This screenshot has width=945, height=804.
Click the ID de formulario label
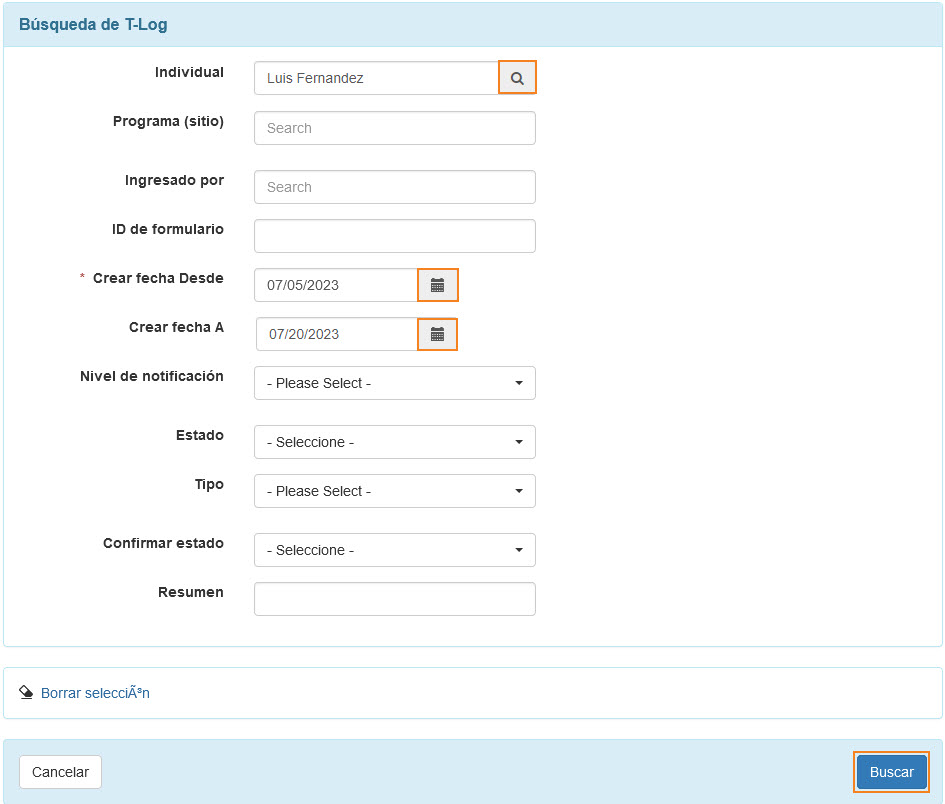168,229
